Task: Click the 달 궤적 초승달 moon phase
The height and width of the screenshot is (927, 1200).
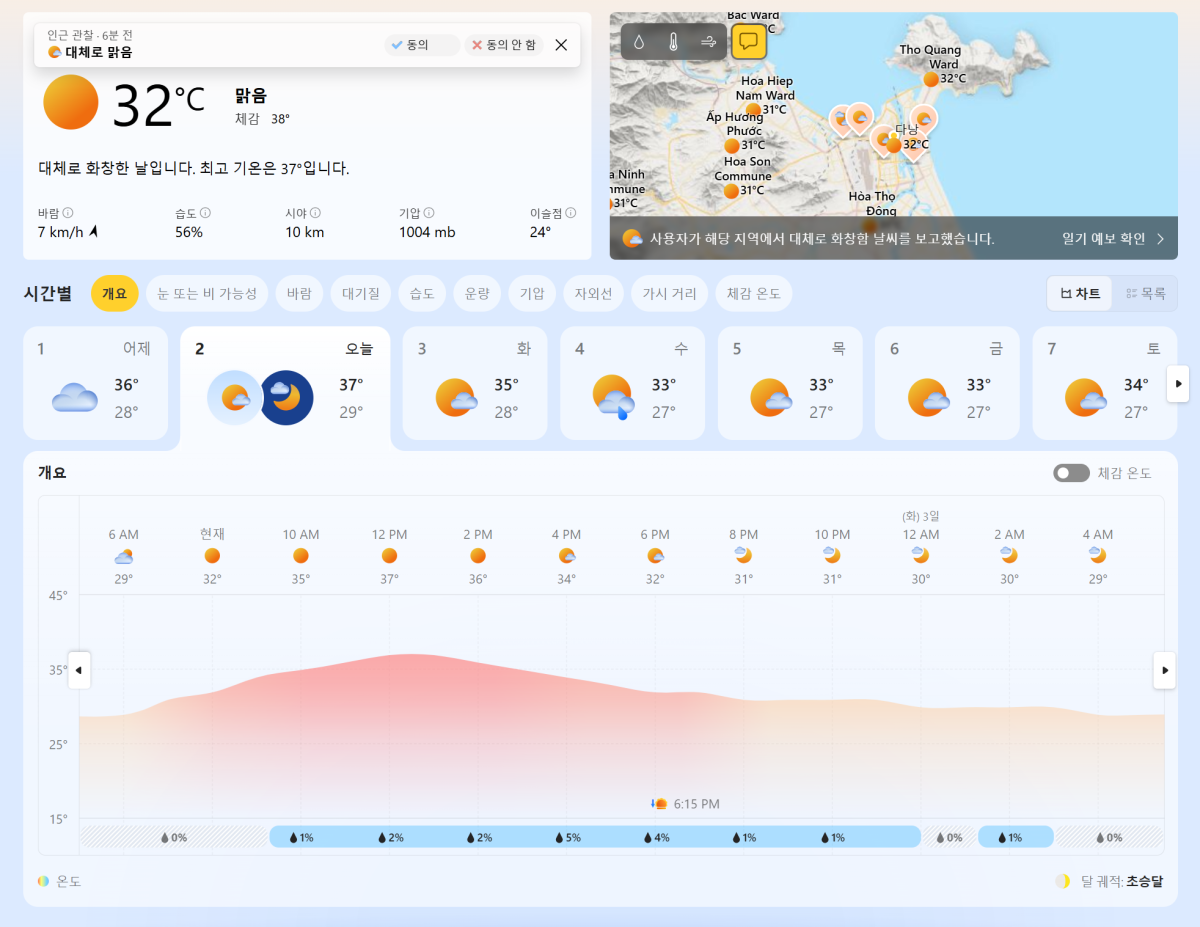Action: pyautogui.click(x=1110, y=881)
